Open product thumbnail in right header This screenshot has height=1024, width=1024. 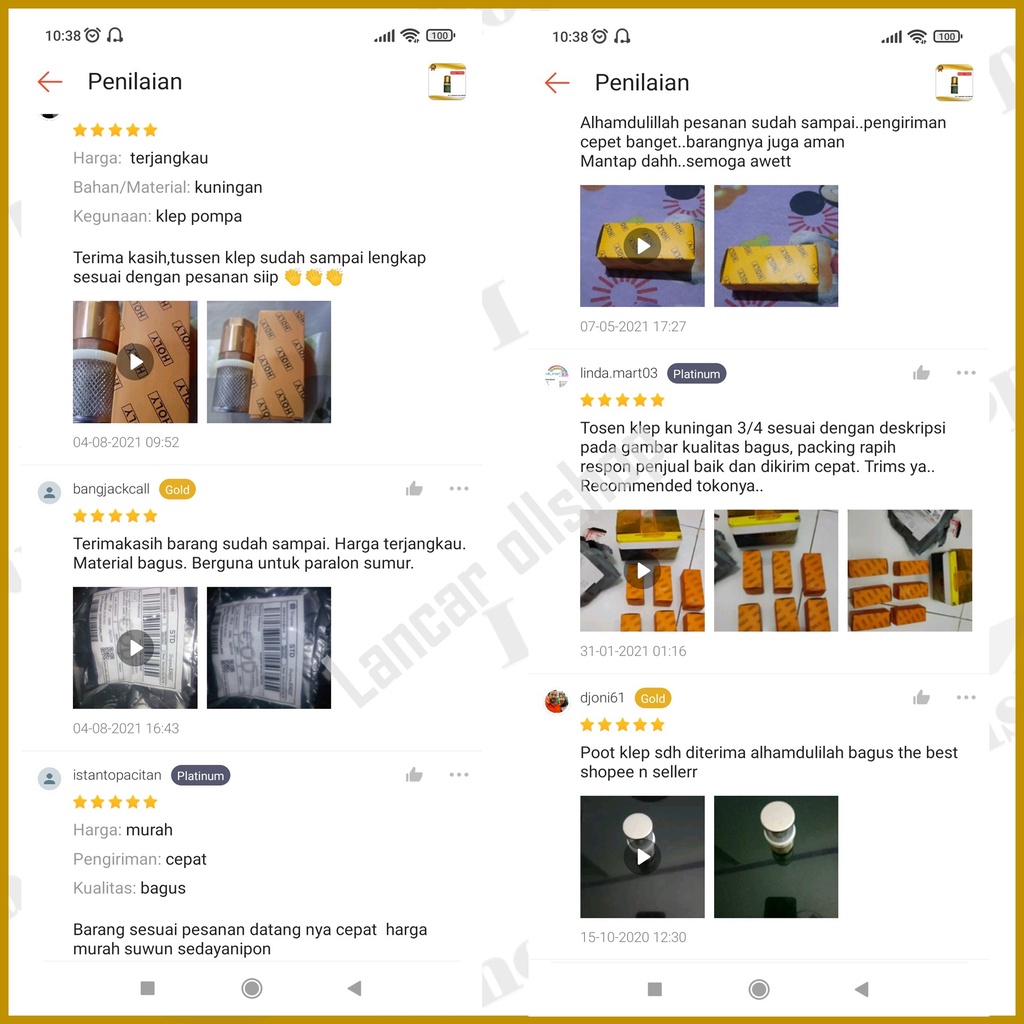click(x=954, y=83)
